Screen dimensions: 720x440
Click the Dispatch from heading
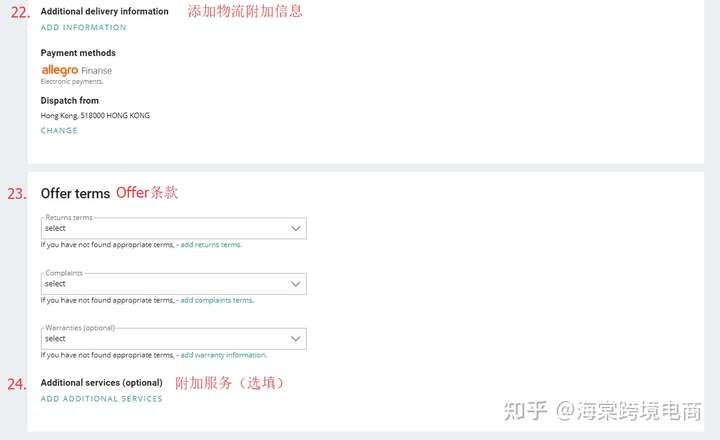(x=69, y=101)
